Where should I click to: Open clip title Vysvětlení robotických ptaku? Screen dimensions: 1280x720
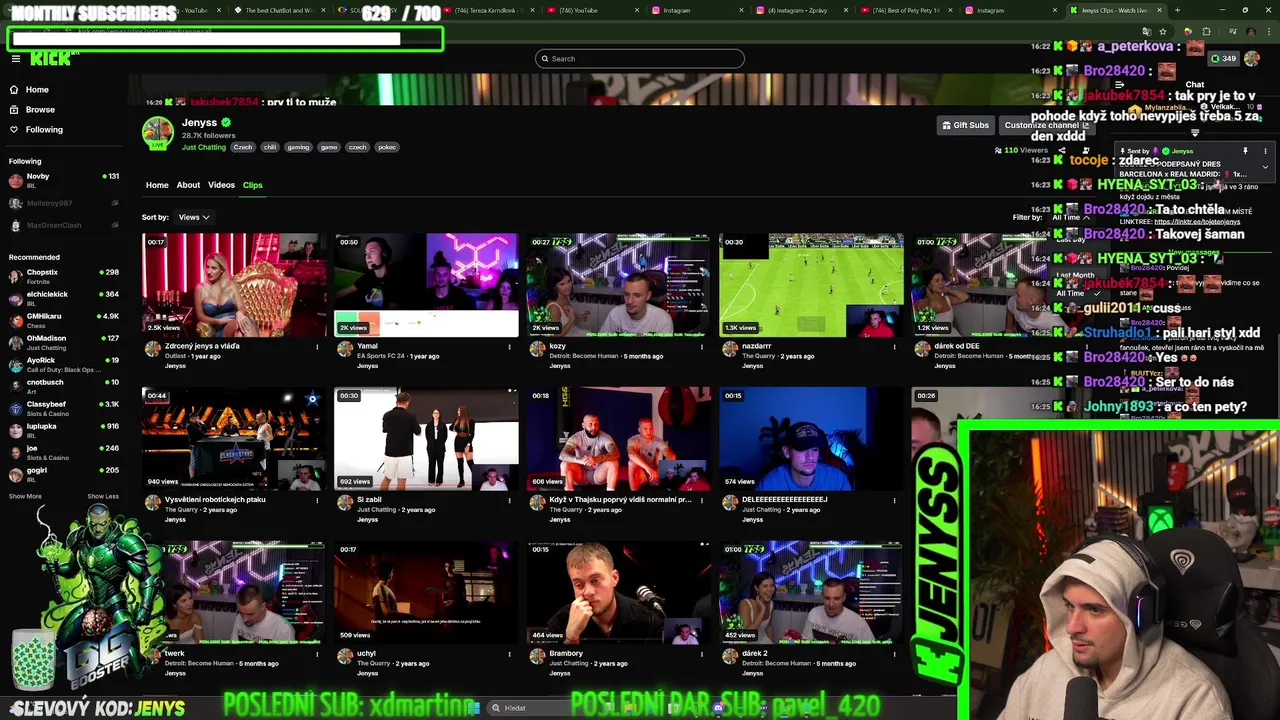pos(215,499)
